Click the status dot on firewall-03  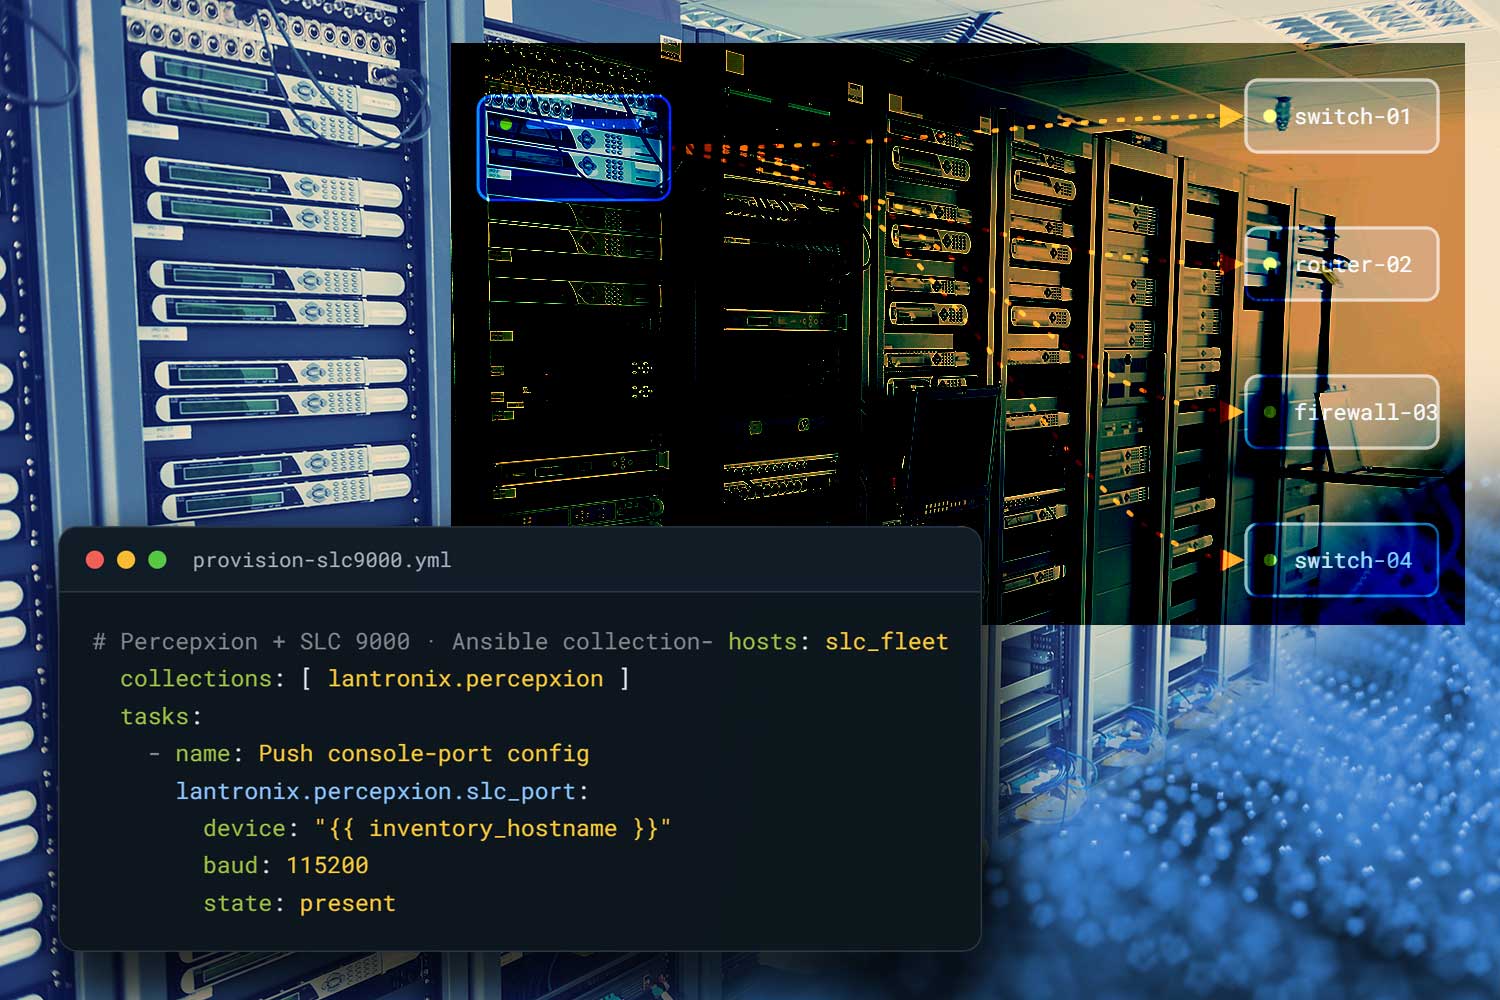(1270, 412)
